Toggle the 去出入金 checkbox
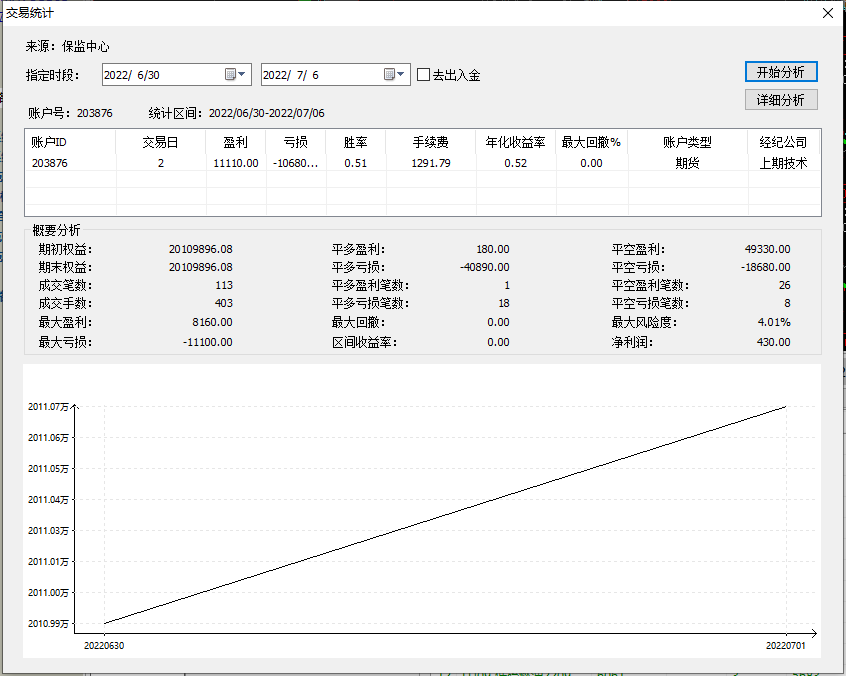 tap(424, 75)
